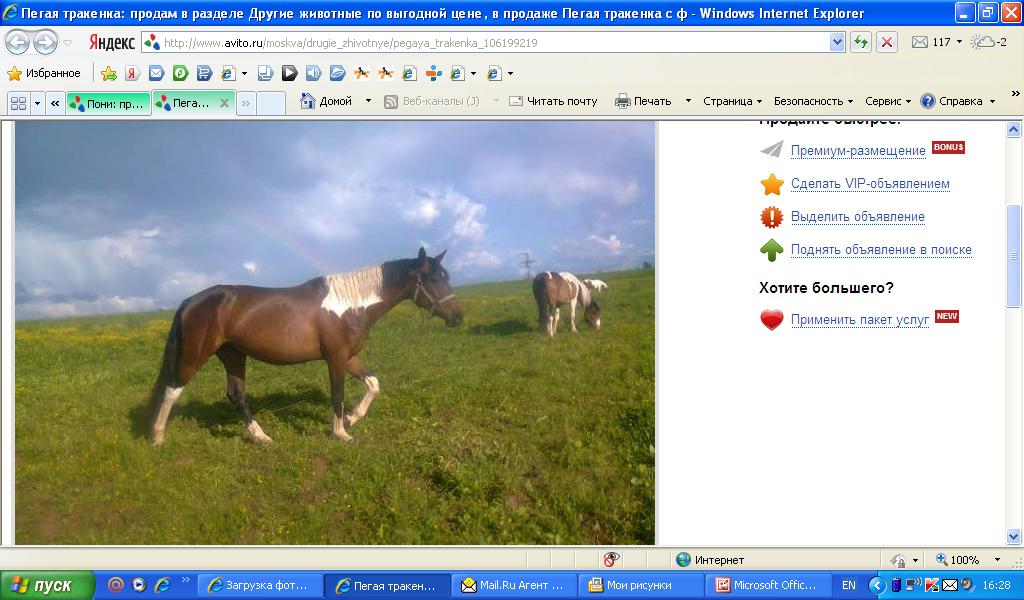
Task: Open the Безопасность menu
Action: (x=813, y=101)
